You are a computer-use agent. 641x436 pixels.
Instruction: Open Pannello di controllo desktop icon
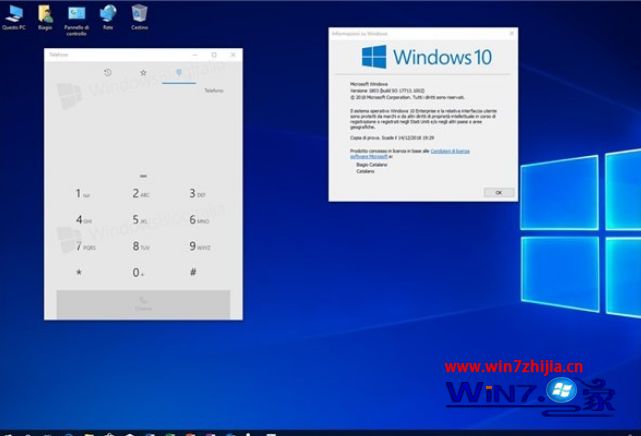pos(76,20)
